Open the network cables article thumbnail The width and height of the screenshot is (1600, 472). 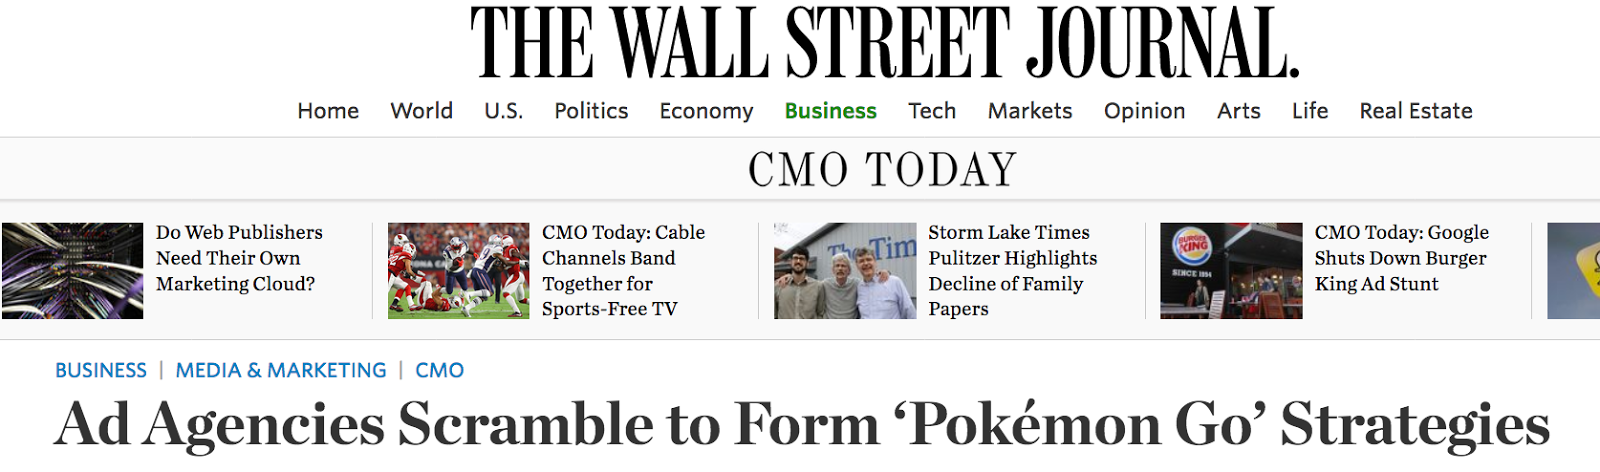pyautogui.click(x=73, y=271)
